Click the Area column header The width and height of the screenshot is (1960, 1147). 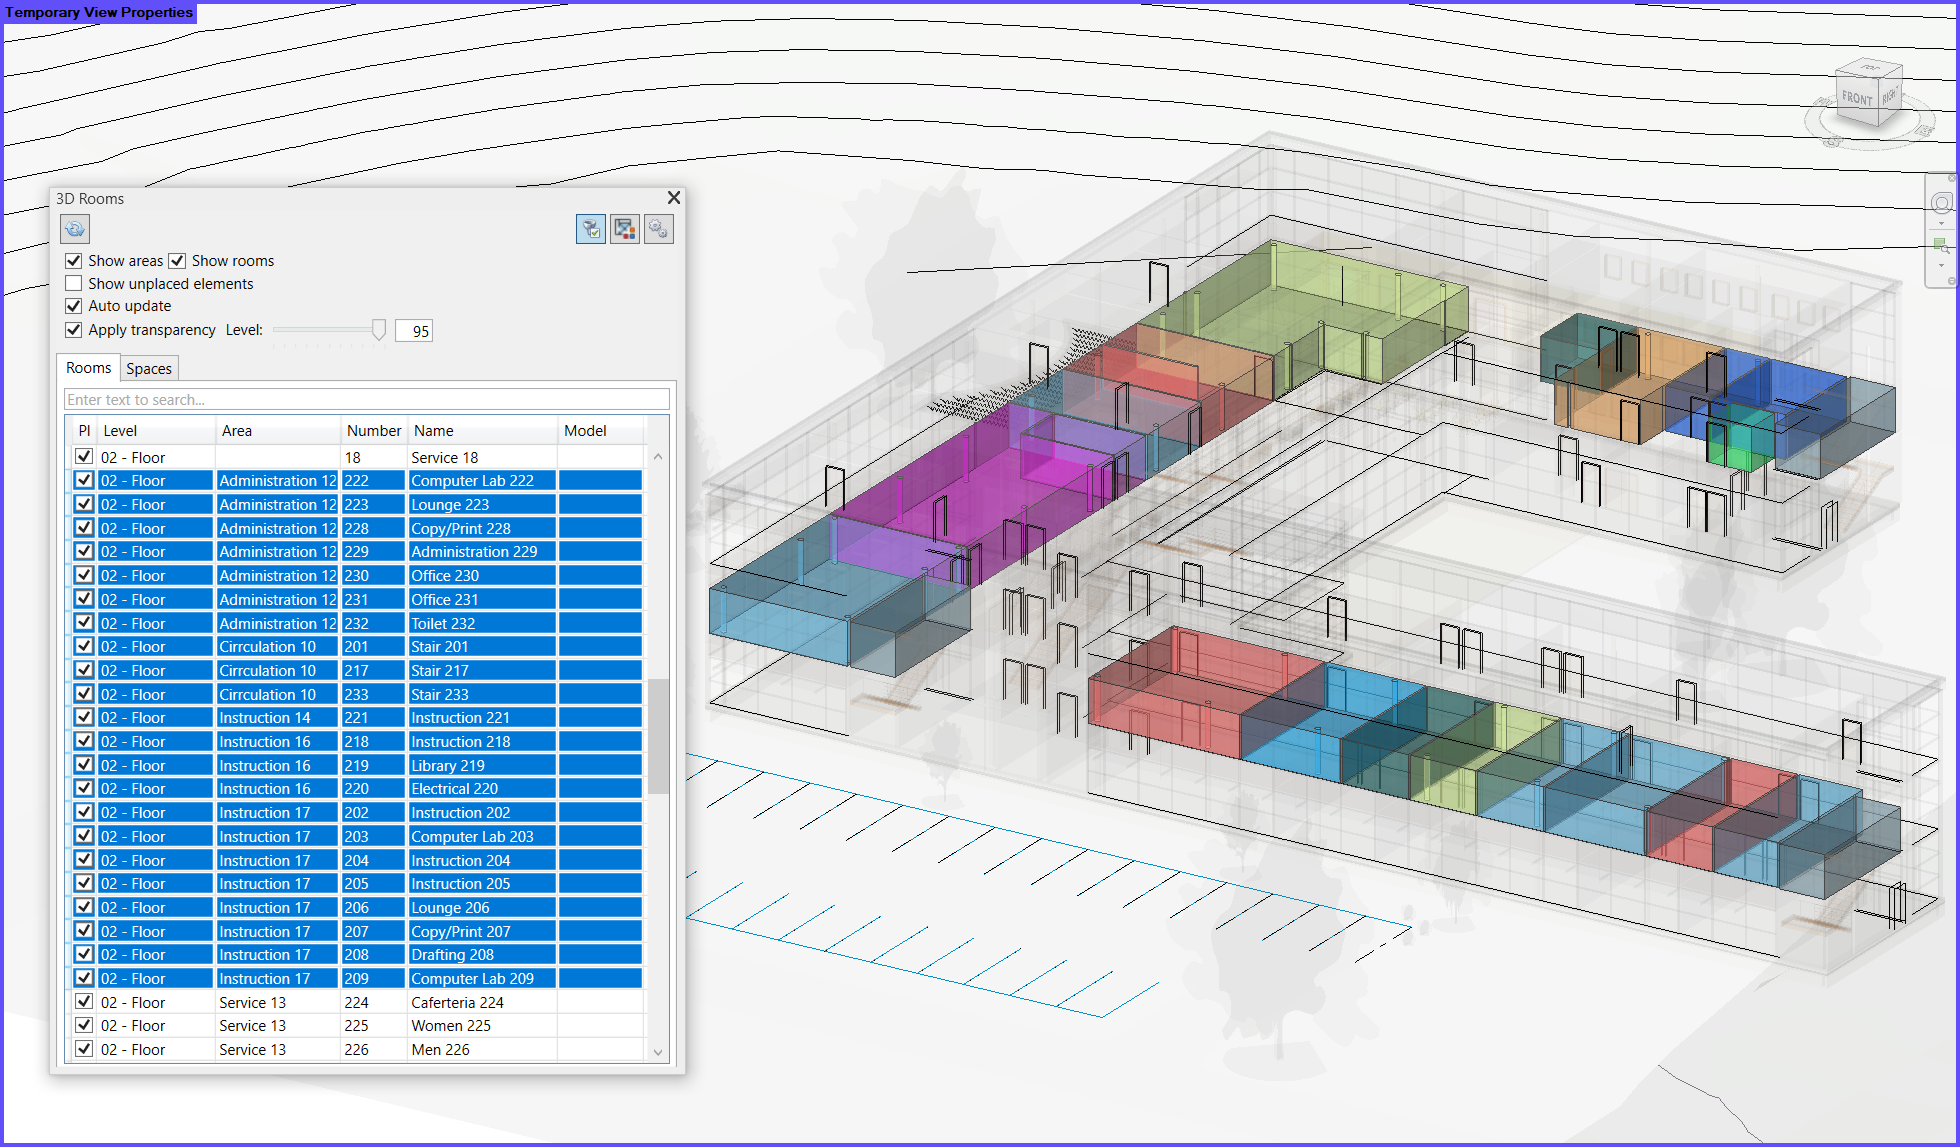pos(237,431)
